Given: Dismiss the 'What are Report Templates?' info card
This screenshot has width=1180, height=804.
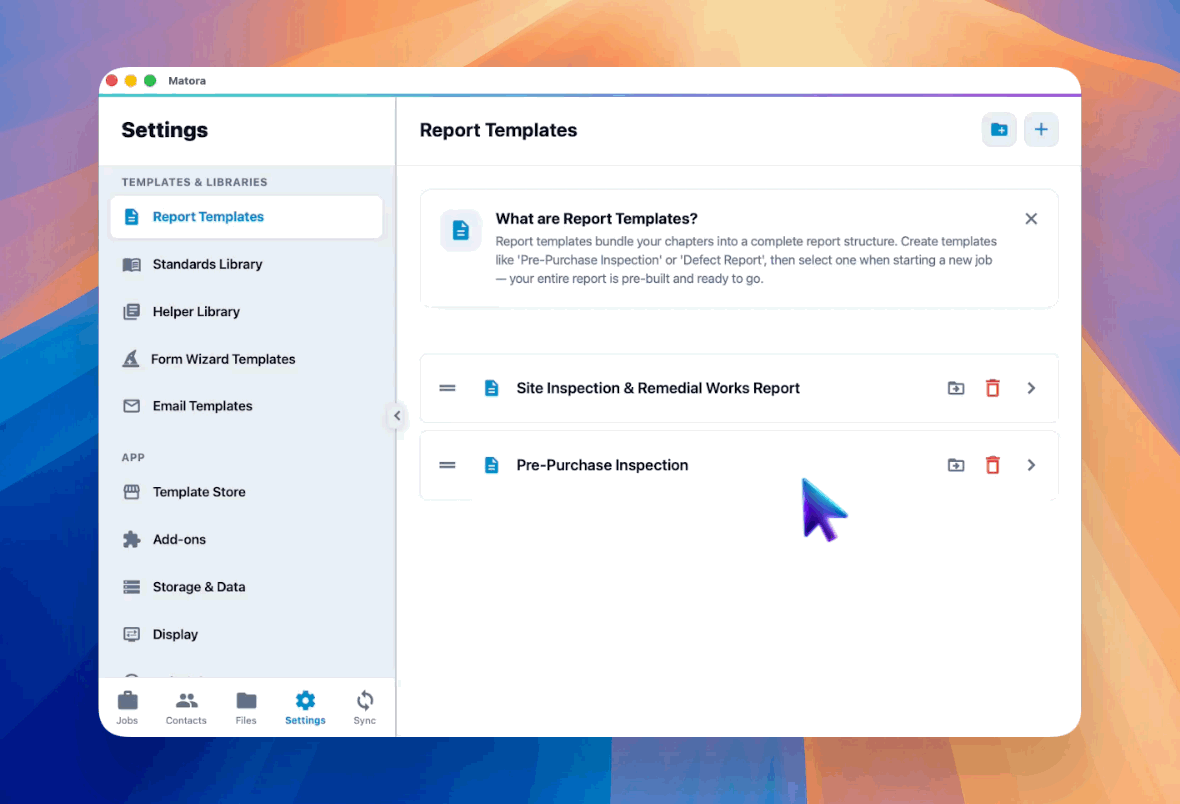Looking at the screenshot, I should [x=1031, y=219].
